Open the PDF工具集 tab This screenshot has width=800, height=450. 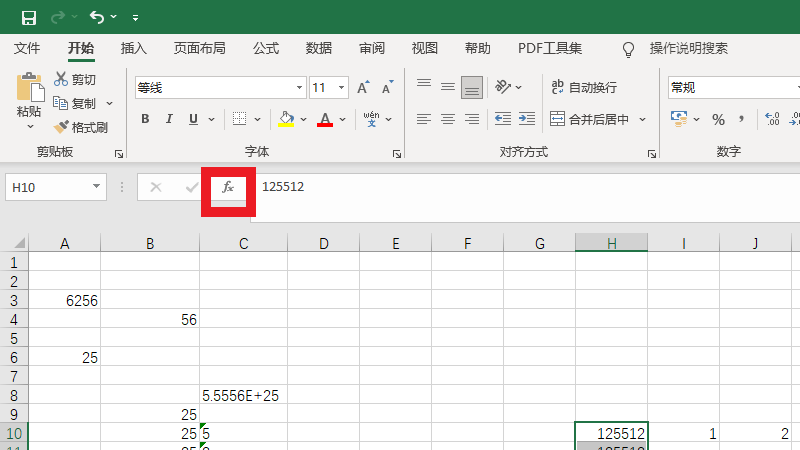550,48
